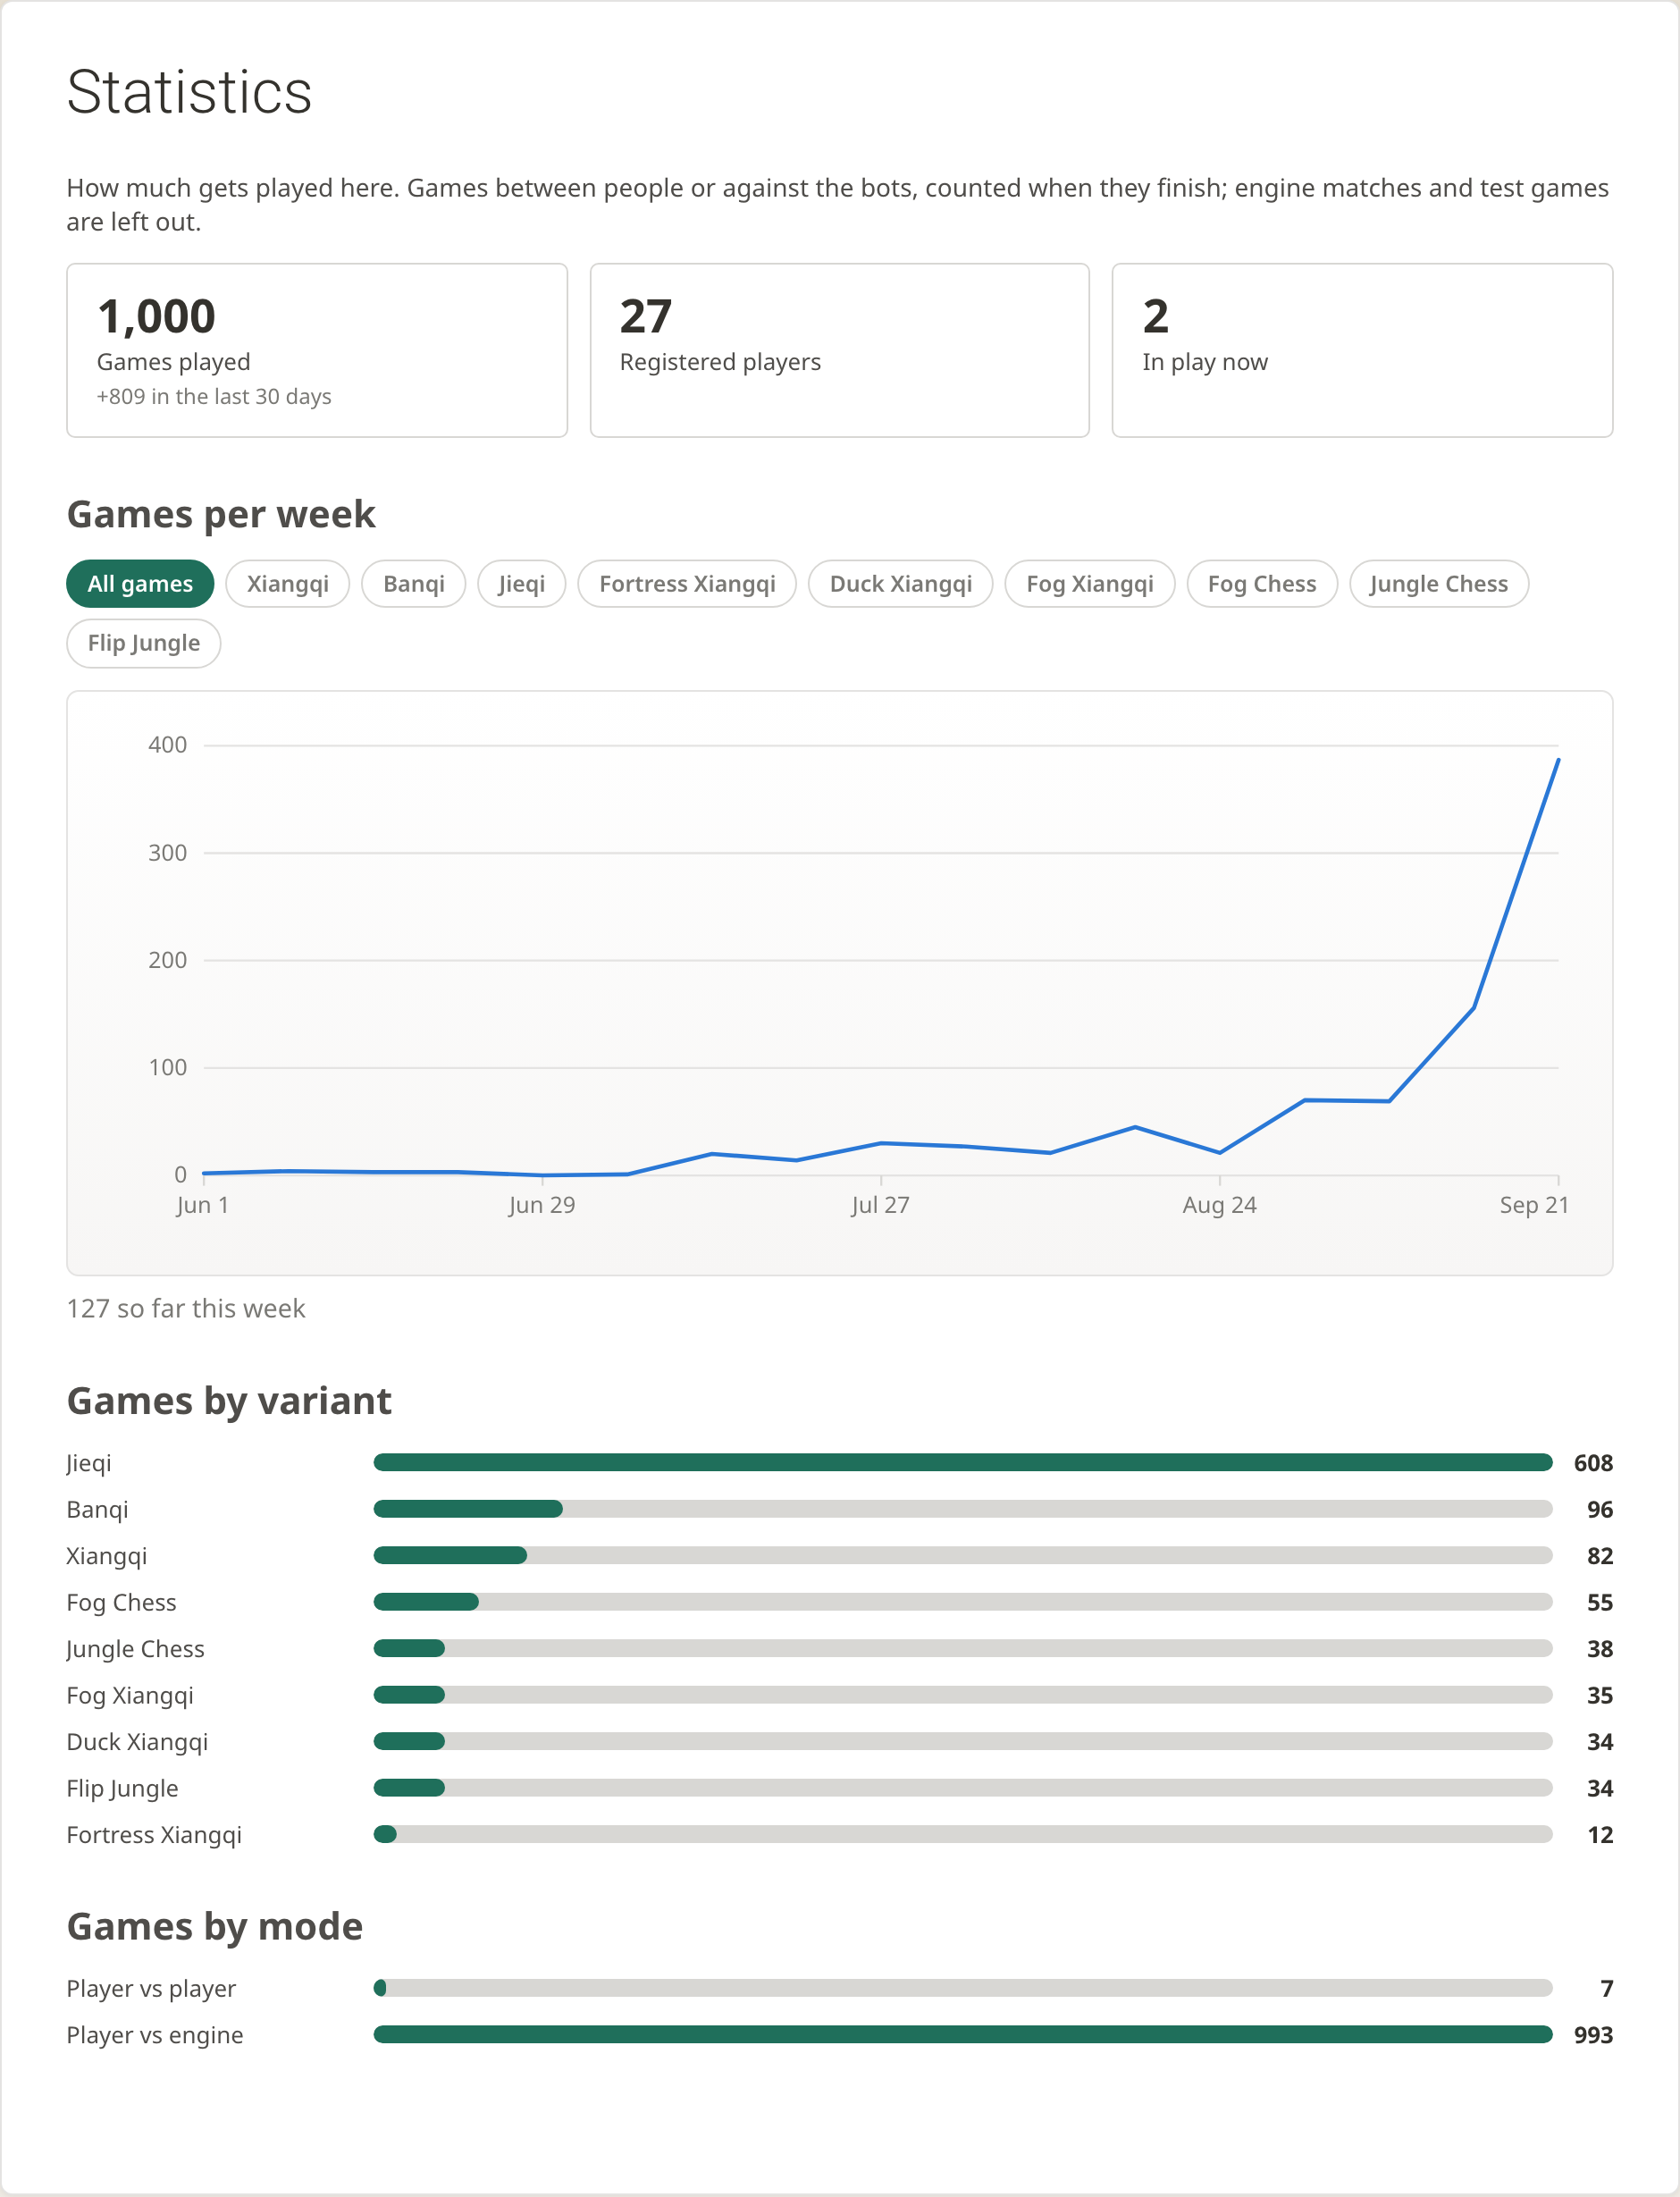Click the '82' Xiangqi count
Screen dimensions: 1680x2197
(1600, 1556)
